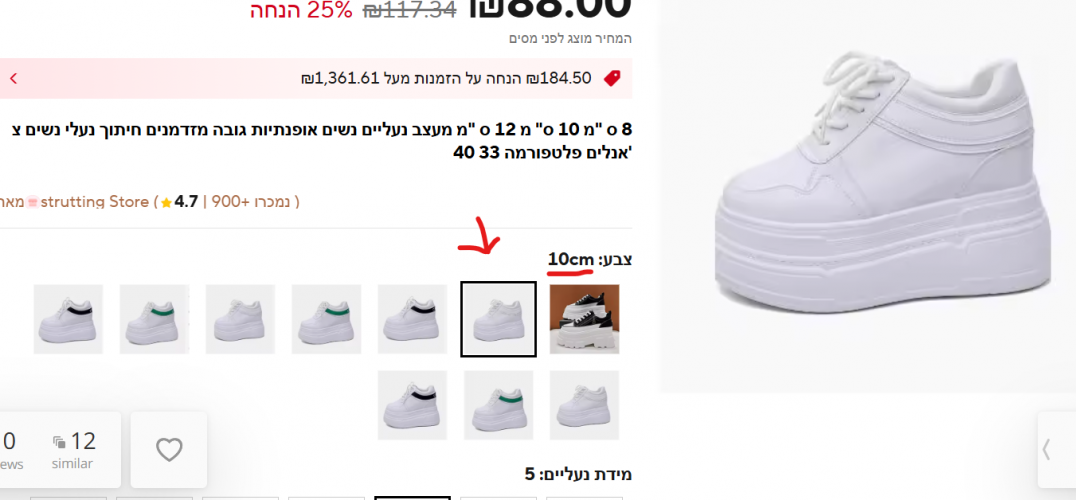This screenshot has width=1076, height=500.
Task: Select first-row all-white variant between green stripe ones
Action: tap(240, 319)
